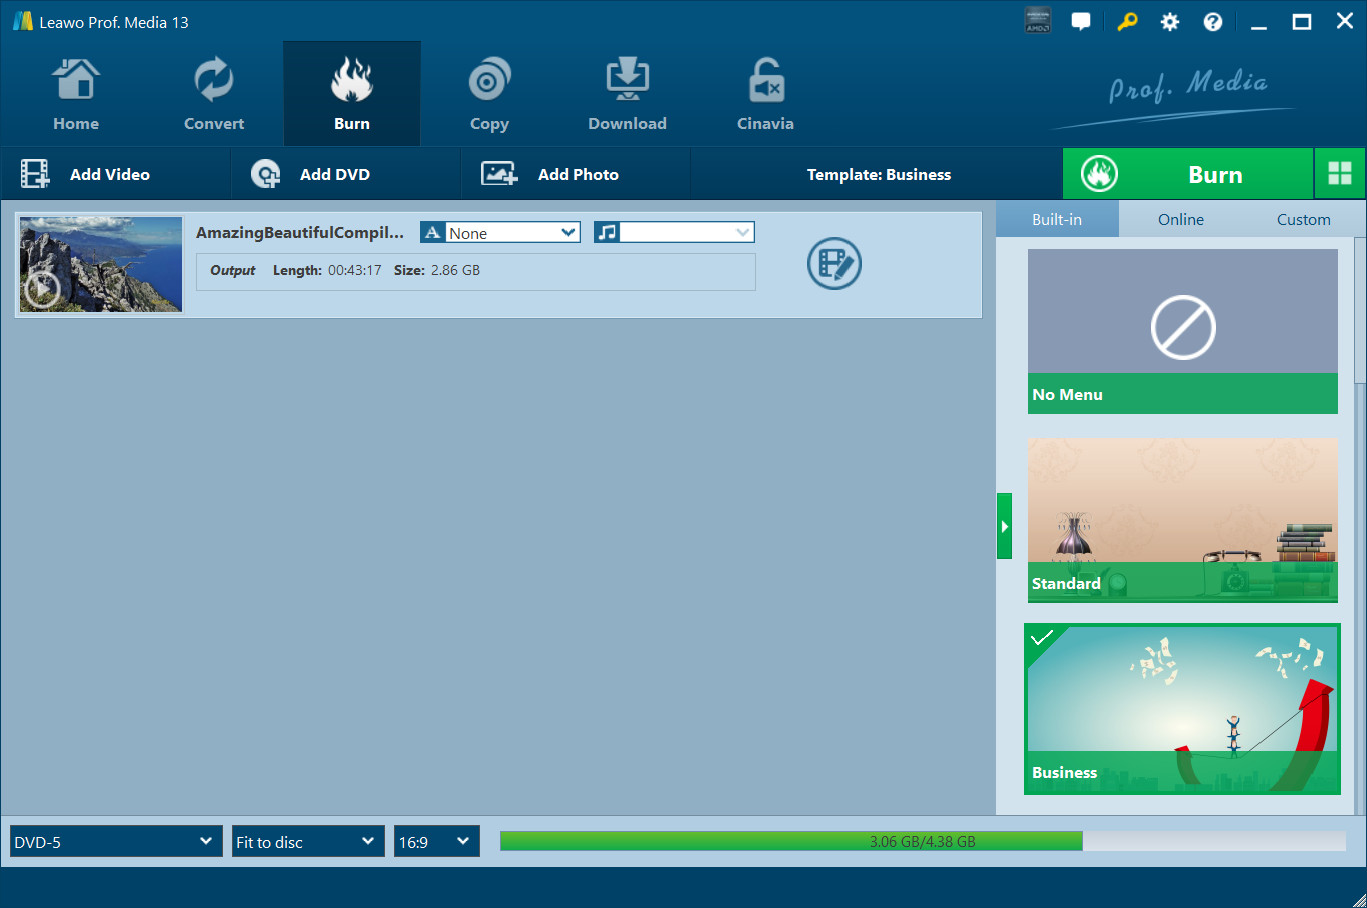
Task: Click the key registration icon
Action: (x=1127, y=22)
